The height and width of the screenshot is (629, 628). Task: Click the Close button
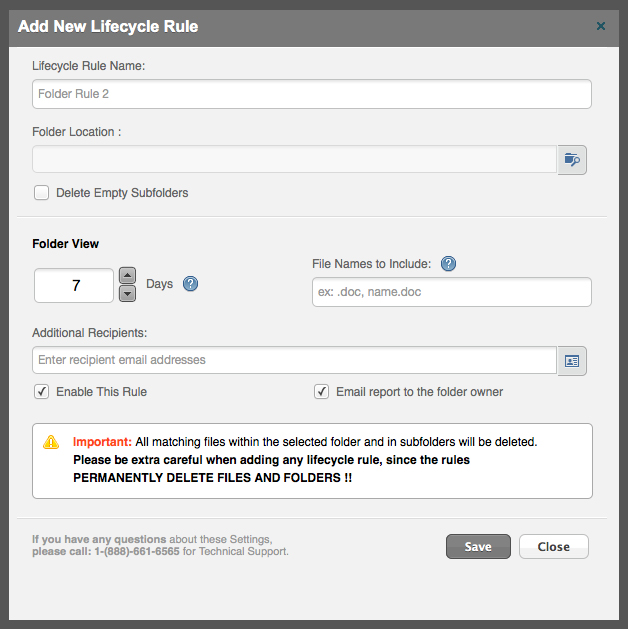pos(554,546)
